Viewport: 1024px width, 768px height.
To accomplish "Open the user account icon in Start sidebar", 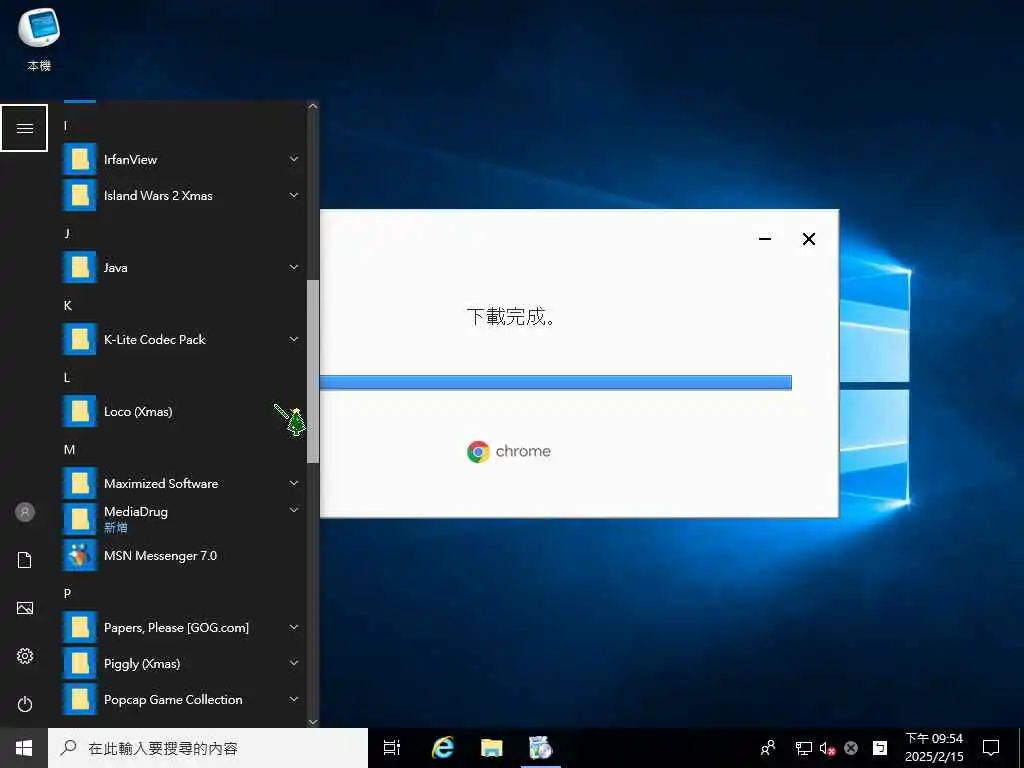I will click(25, 512).
